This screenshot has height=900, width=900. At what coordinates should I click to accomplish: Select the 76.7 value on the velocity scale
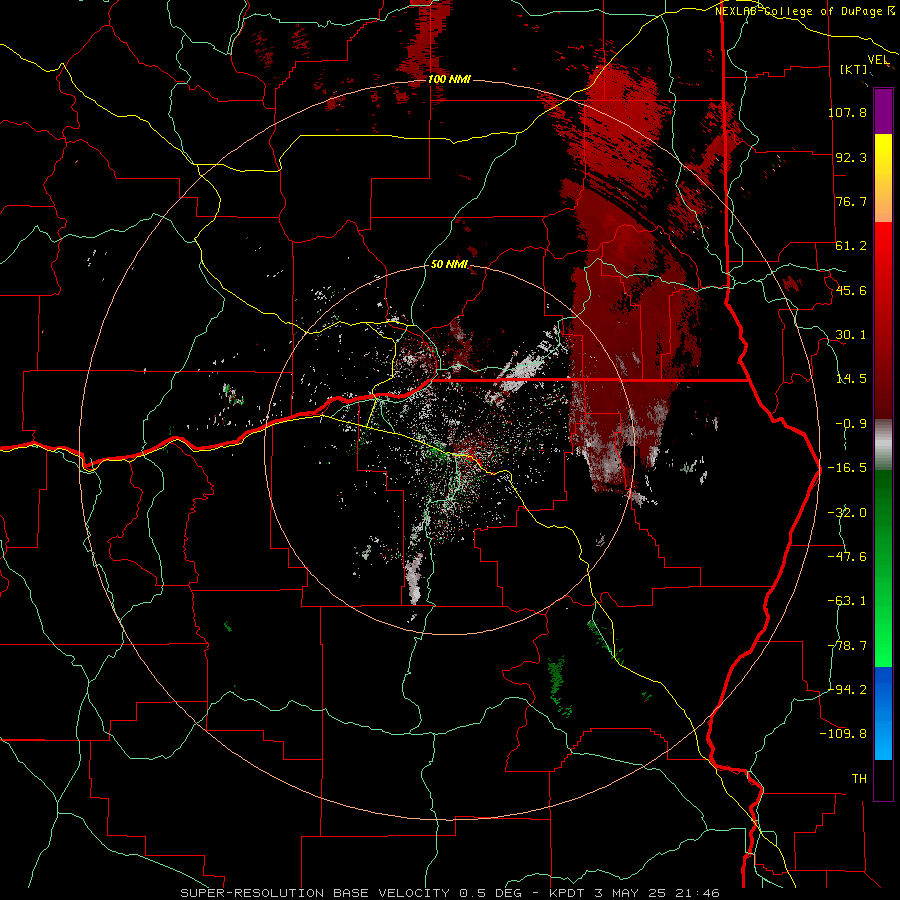851,201
